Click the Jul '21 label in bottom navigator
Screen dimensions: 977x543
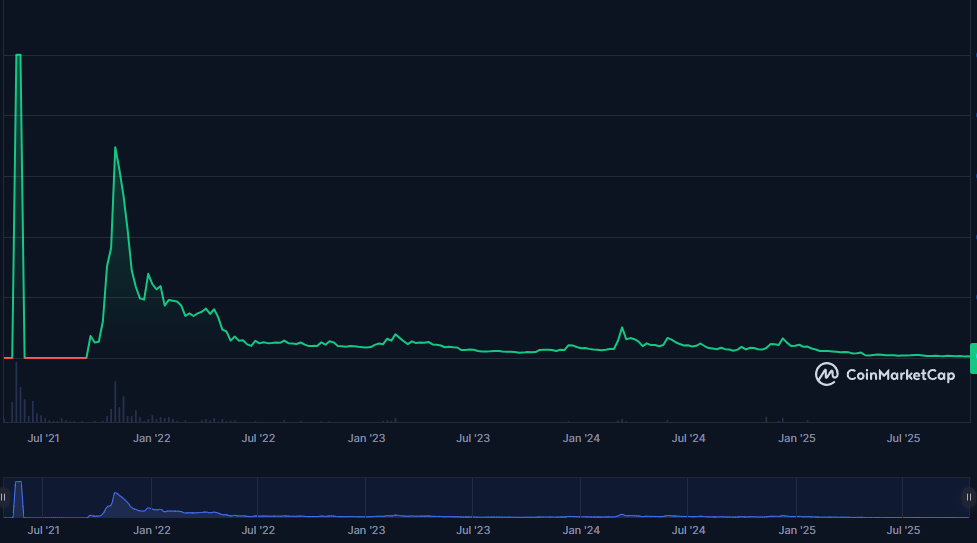43,531
